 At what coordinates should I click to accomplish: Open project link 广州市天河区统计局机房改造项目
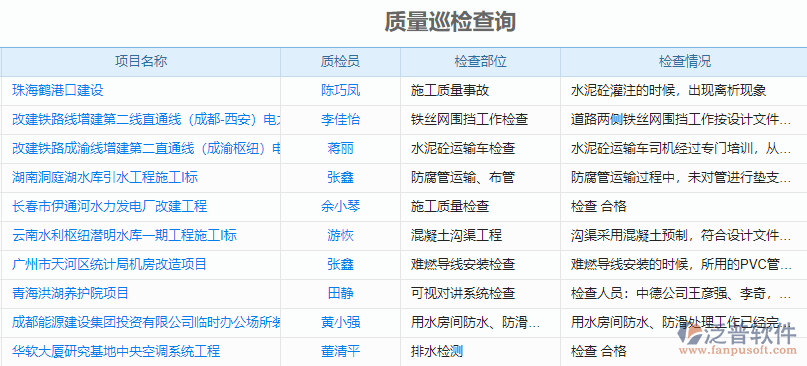(110, 265)
